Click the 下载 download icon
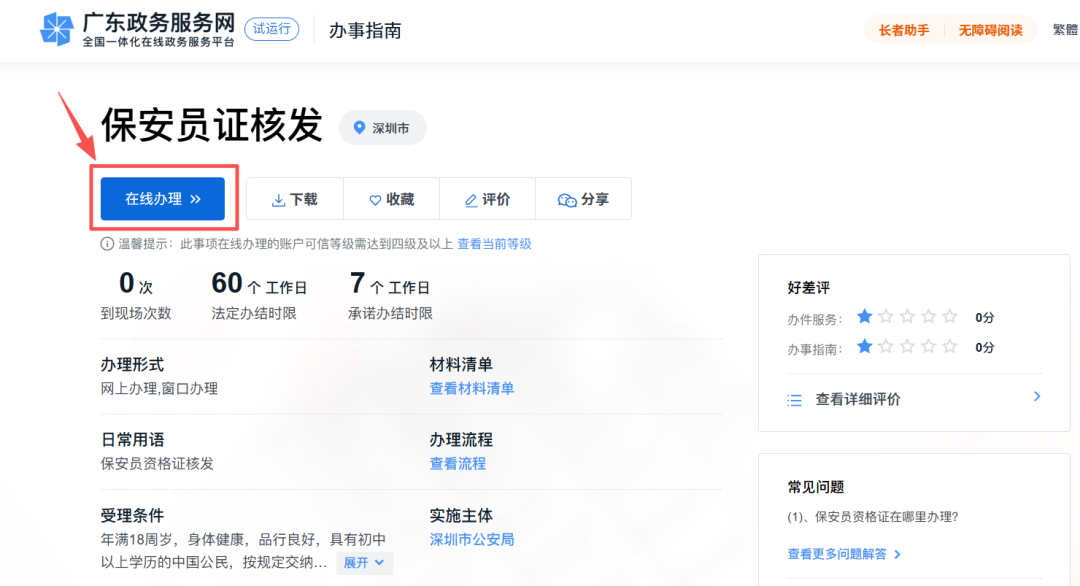Screen dimensions: 1080x586 point(277,199)
